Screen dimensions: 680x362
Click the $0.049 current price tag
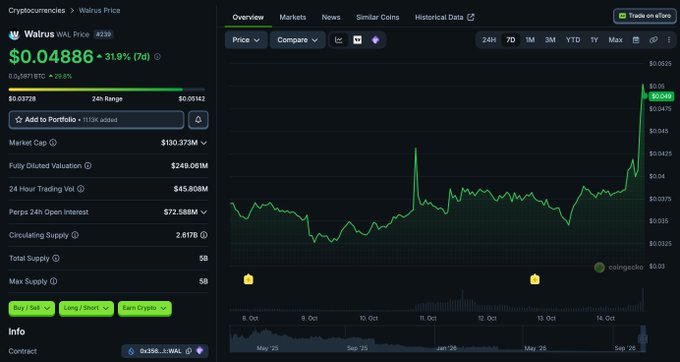tap(661, 96)
